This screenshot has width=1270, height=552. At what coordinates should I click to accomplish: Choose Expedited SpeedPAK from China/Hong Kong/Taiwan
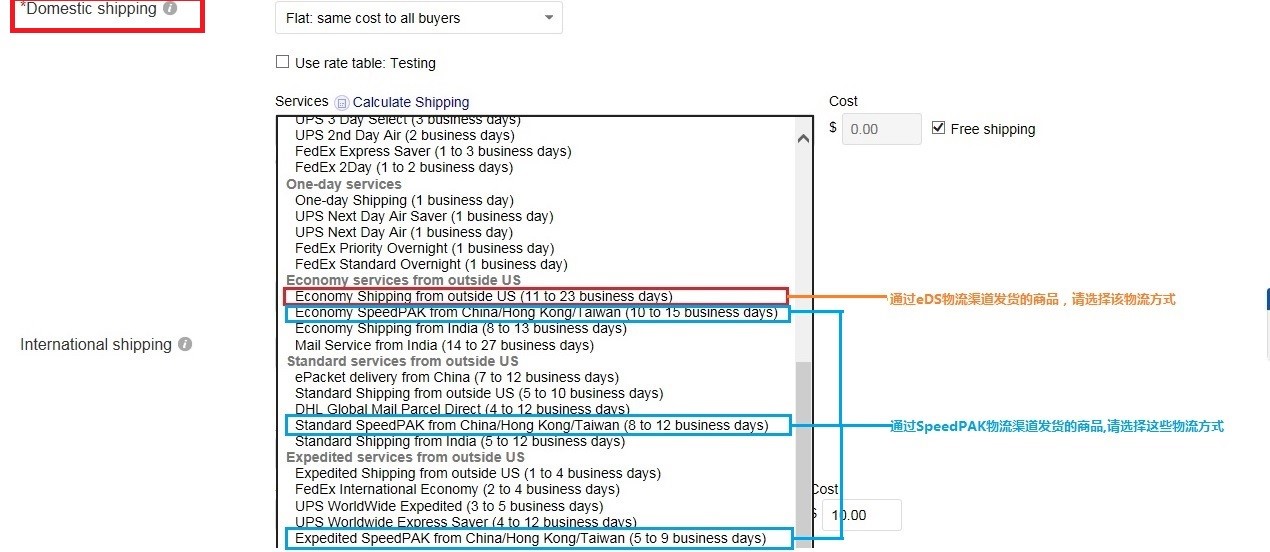coord(530,539)
